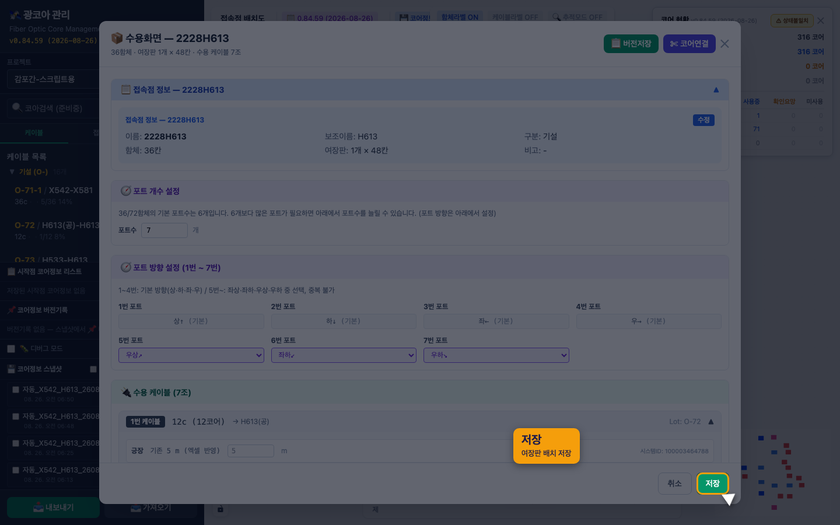Select the 케이블 tab in sidebar
This screenshot has width=840, height=525.
point(34,132)
